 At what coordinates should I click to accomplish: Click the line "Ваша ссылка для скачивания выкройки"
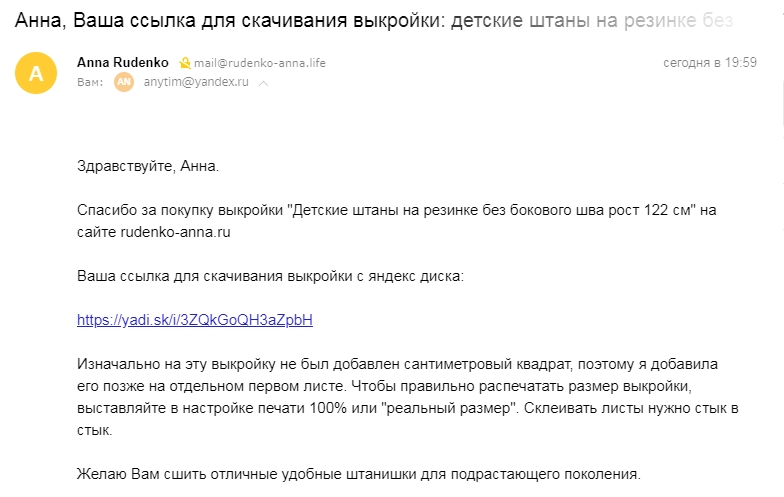270,276
